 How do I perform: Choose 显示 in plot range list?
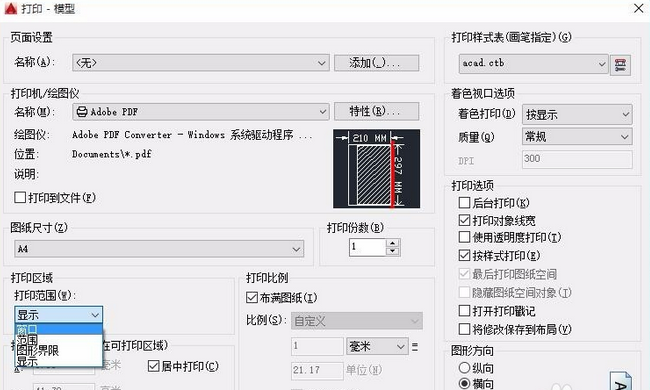point(58,361)
